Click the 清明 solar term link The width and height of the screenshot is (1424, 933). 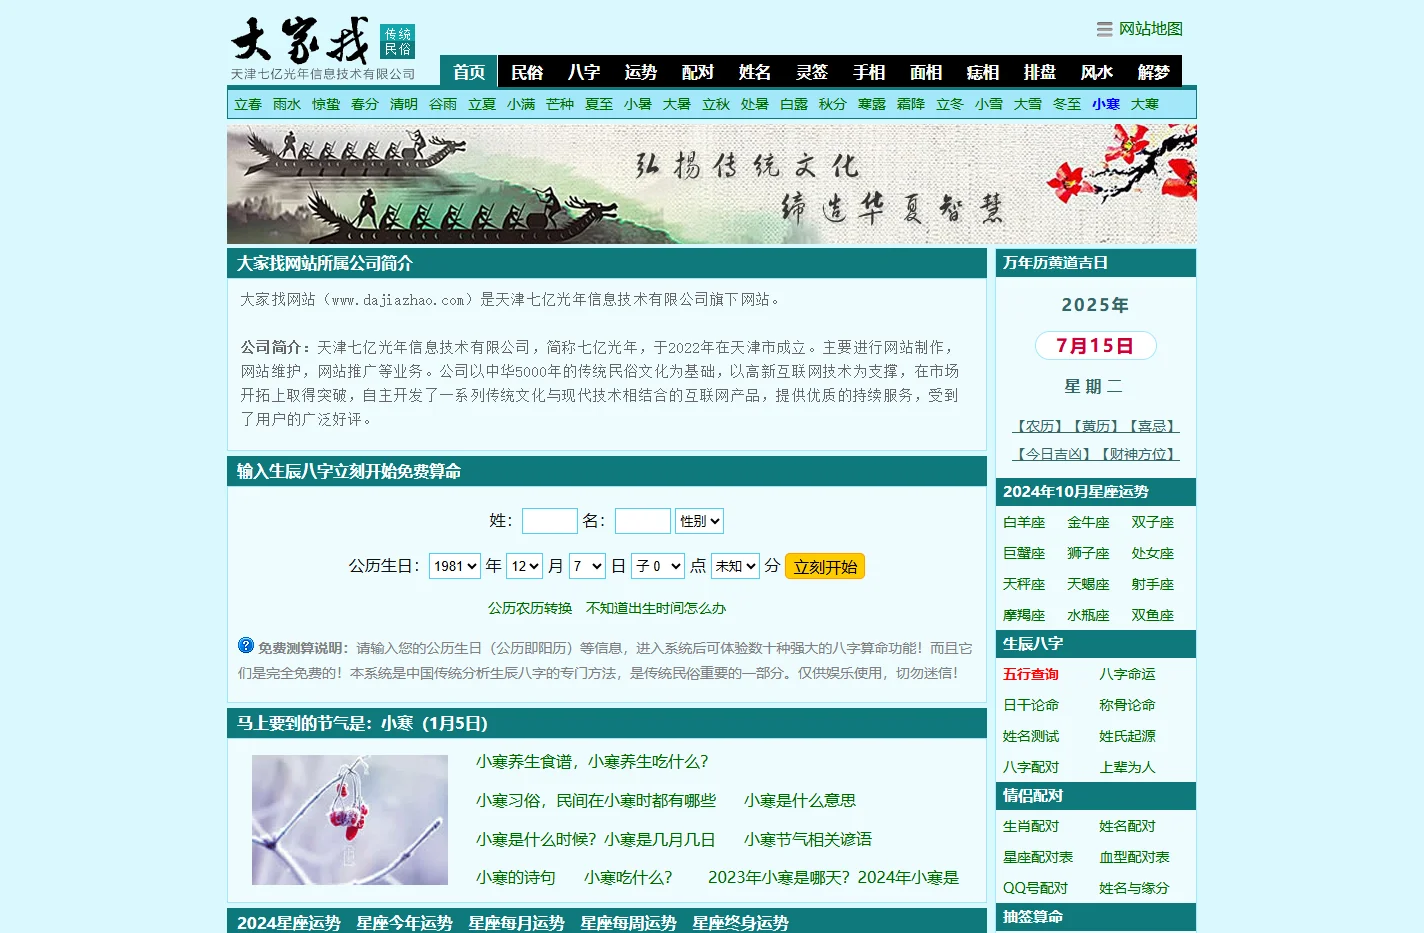[x=403, y=104]
